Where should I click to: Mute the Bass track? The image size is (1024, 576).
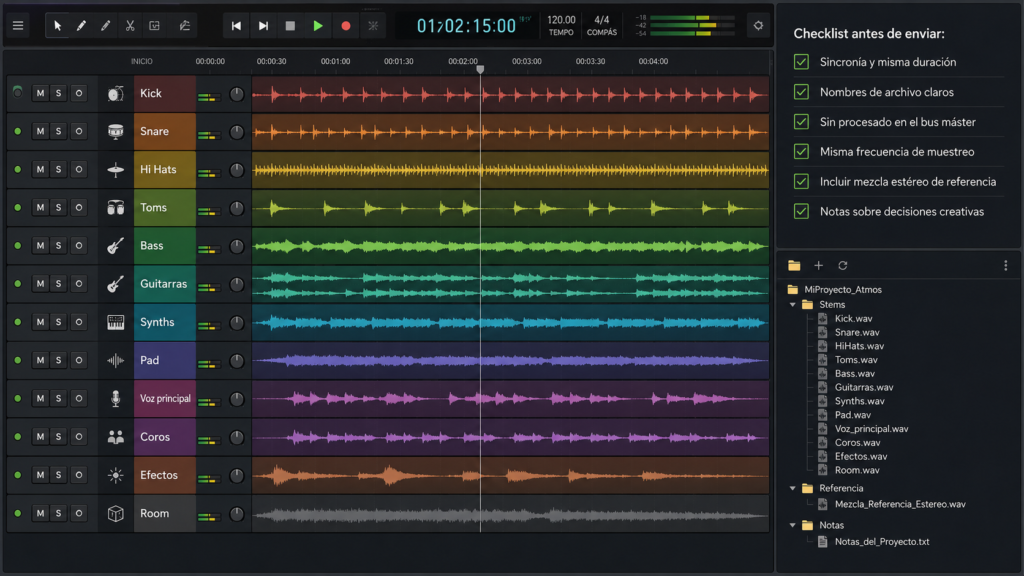coord(40,246)
